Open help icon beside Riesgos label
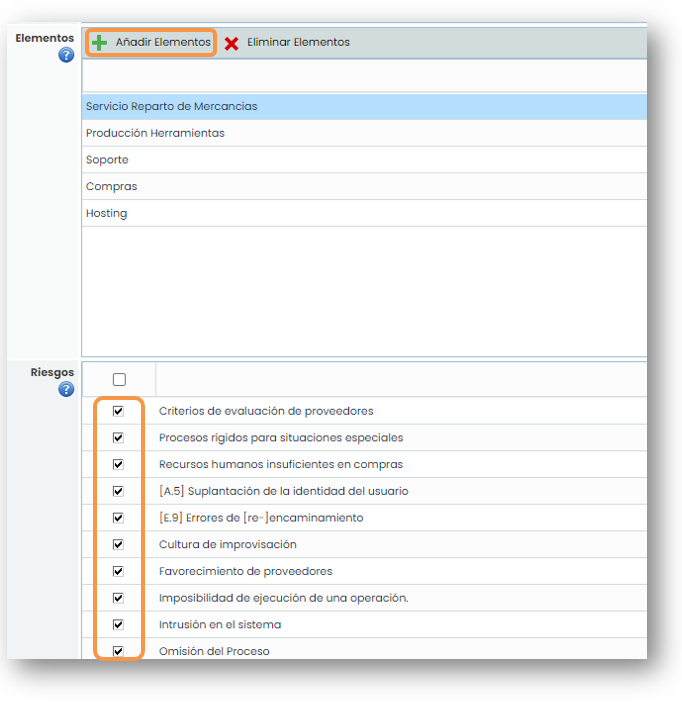Screen dimensions: 682x702 pyautogui.click(x=66, y=389)
